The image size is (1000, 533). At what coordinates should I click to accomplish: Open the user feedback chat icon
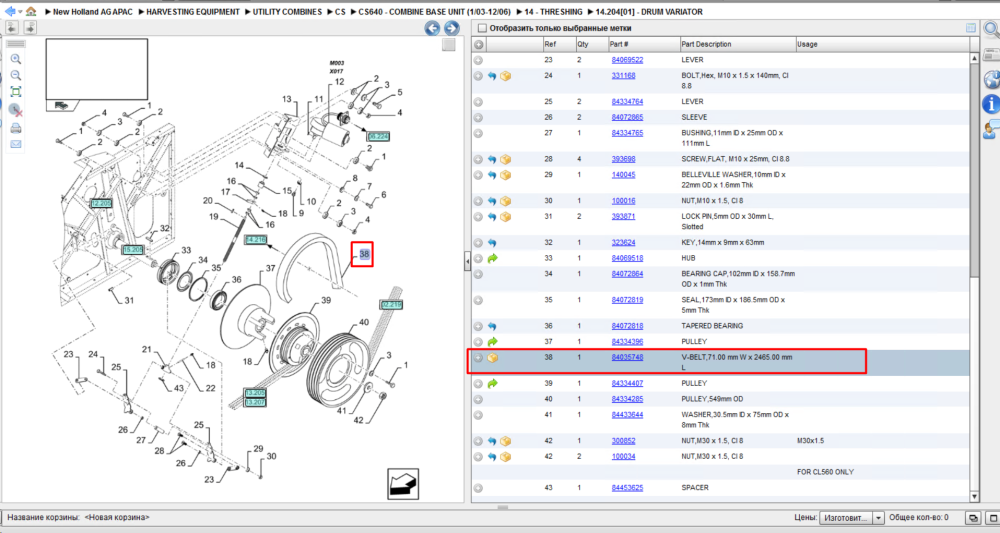click(x=992, y=129)
